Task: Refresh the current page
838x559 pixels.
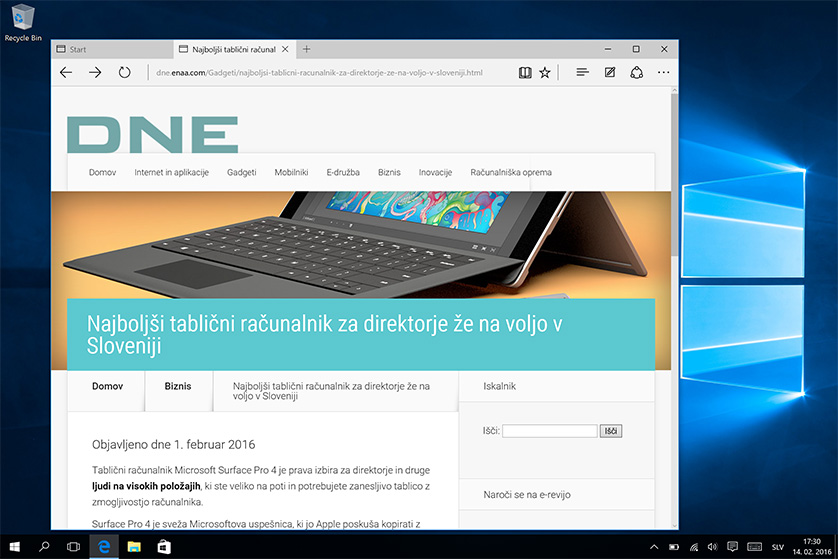Action: tap(125, 72)
